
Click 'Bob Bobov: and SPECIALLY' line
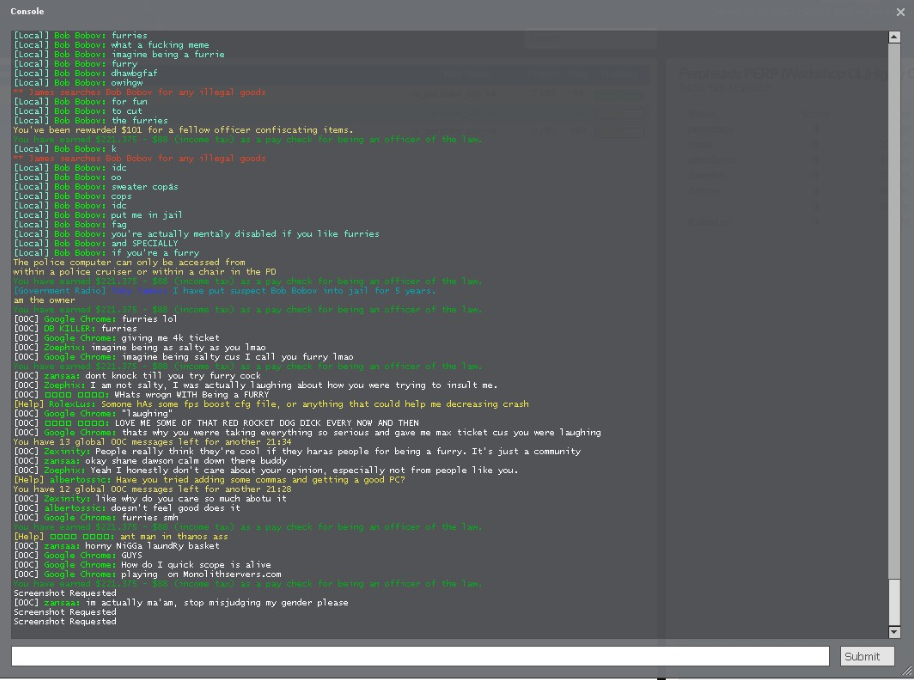[96, 244]
